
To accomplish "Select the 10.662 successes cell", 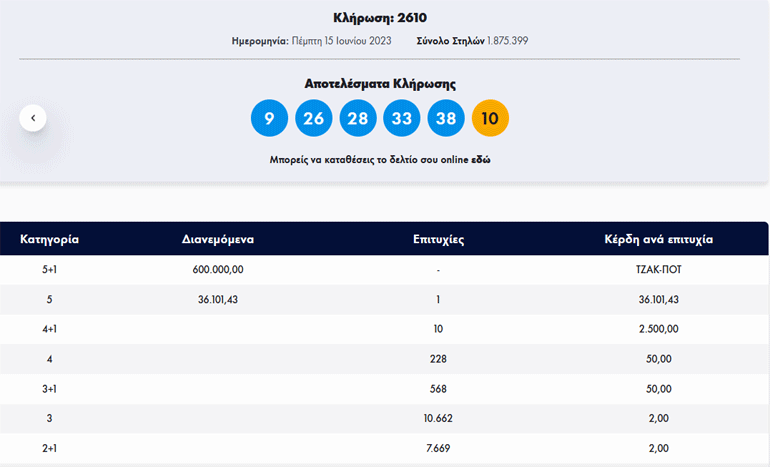I will [438, 420].
